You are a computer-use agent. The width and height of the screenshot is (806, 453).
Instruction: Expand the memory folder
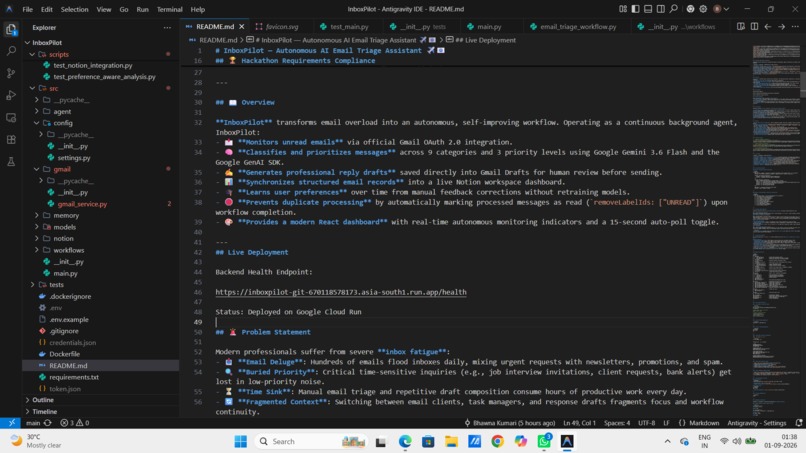tap(36, 215)
